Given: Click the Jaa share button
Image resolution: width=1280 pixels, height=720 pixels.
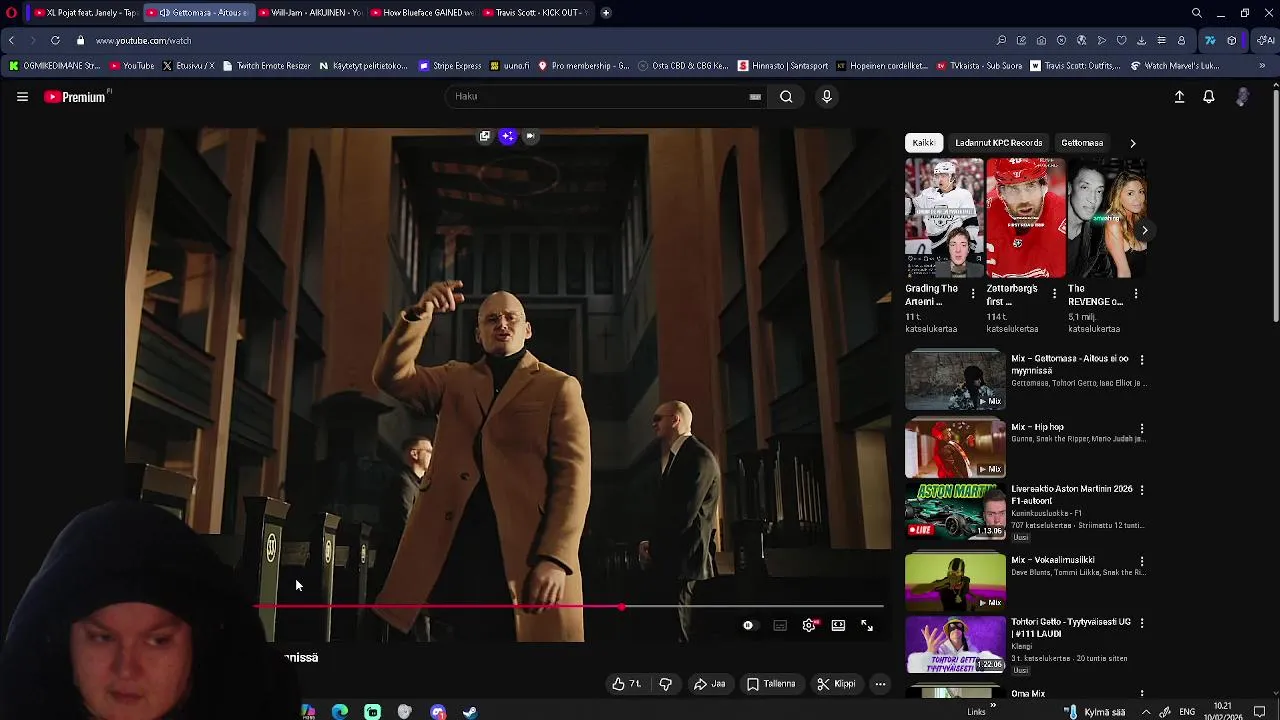Looking at the screenshot, I should coord(710,684).
